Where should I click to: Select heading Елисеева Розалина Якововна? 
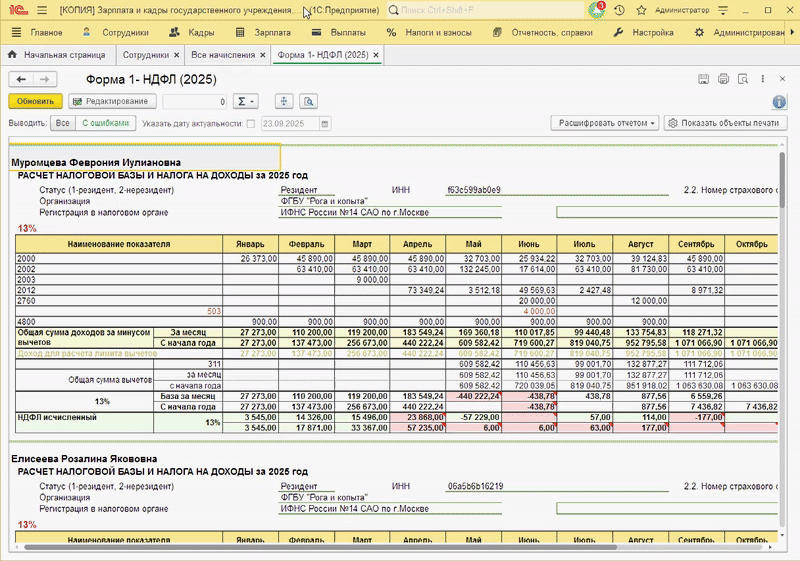(84, 458)
